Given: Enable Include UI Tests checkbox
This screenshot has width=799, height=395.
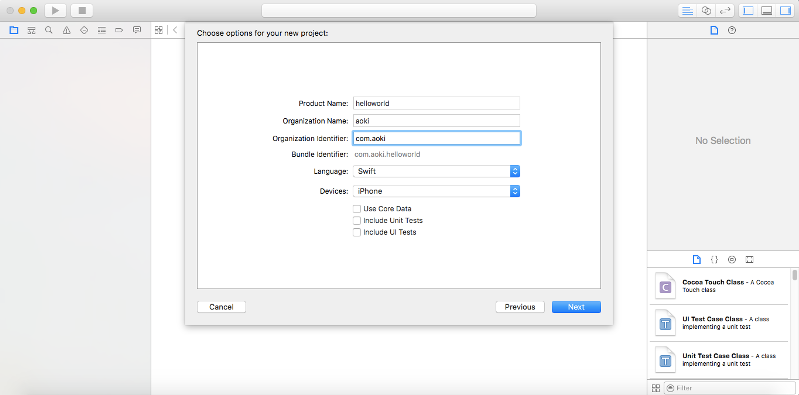Looking at the screenshot, I should (x=357, y=232).
